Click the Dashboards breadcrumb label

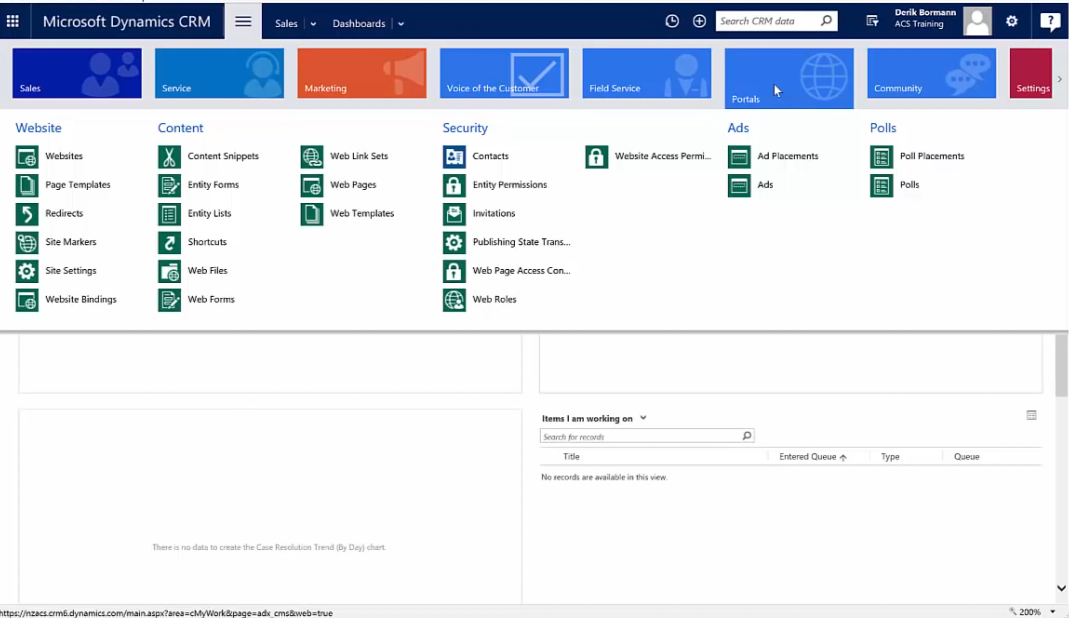point(359,23)
